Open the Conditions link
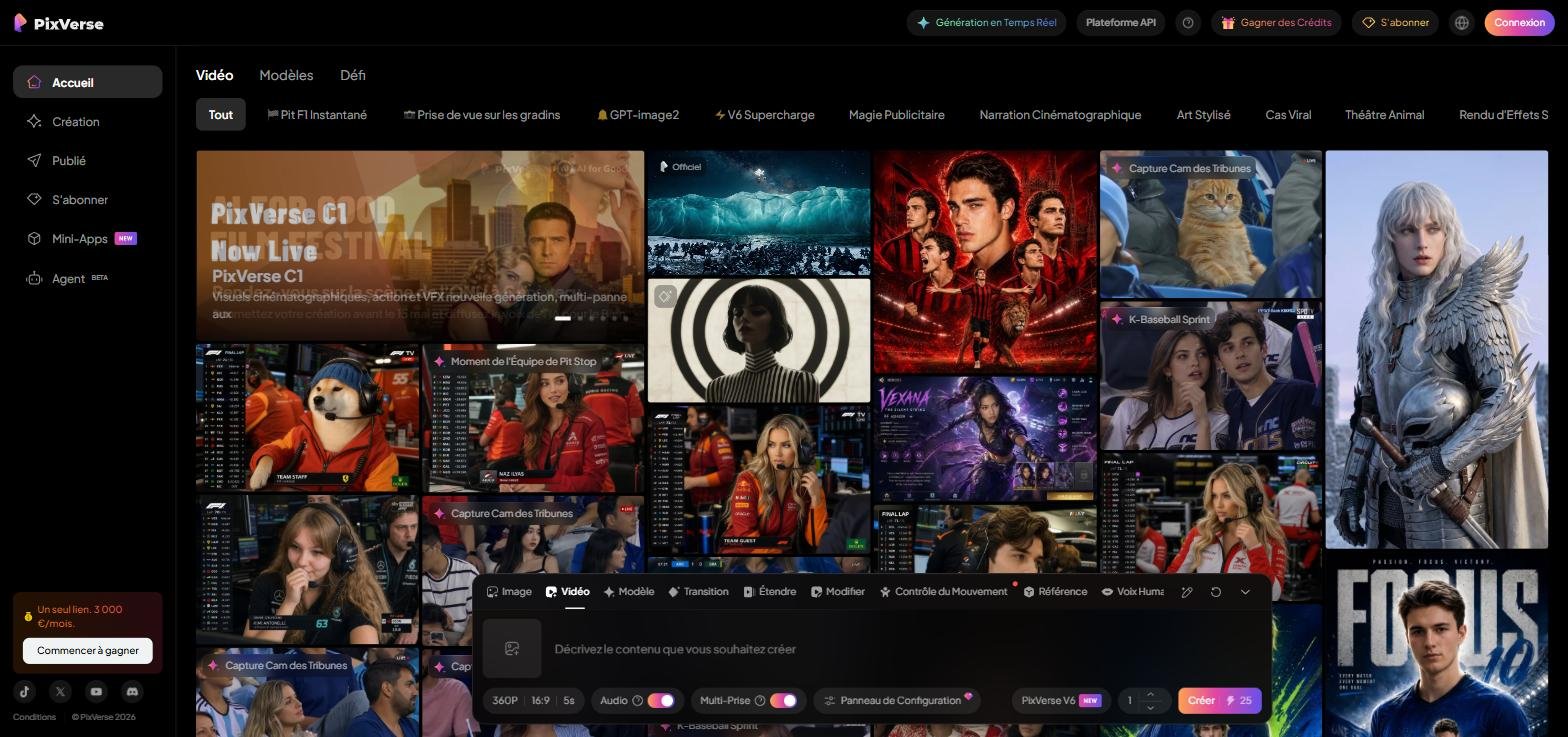The height and width of the screenshot is (737, 1568). (34, 717)
